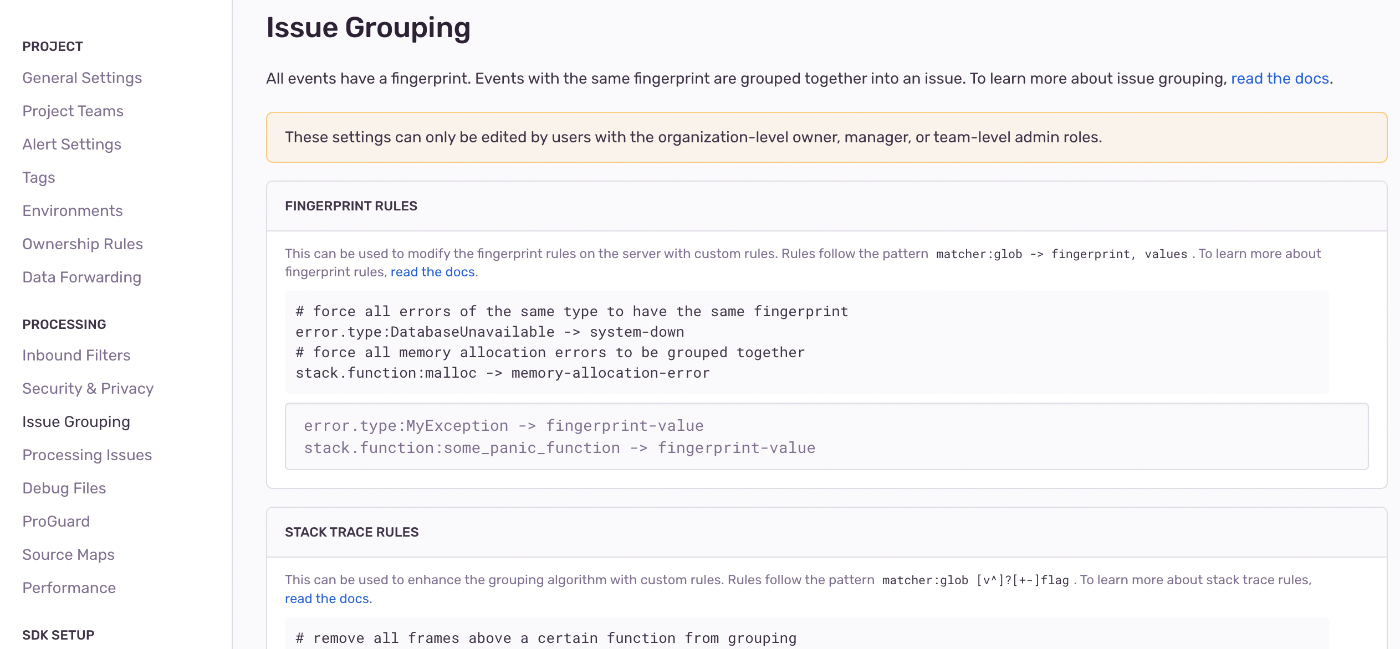Open Performance settings page
The height and width of the screenshot is (649, 1400).
(x=69, y=588)
